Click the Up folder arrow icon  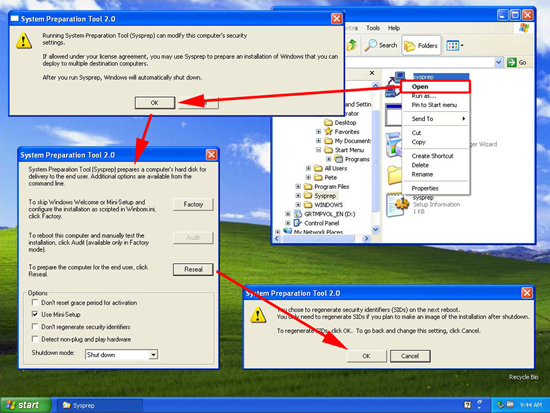(352, 45)
